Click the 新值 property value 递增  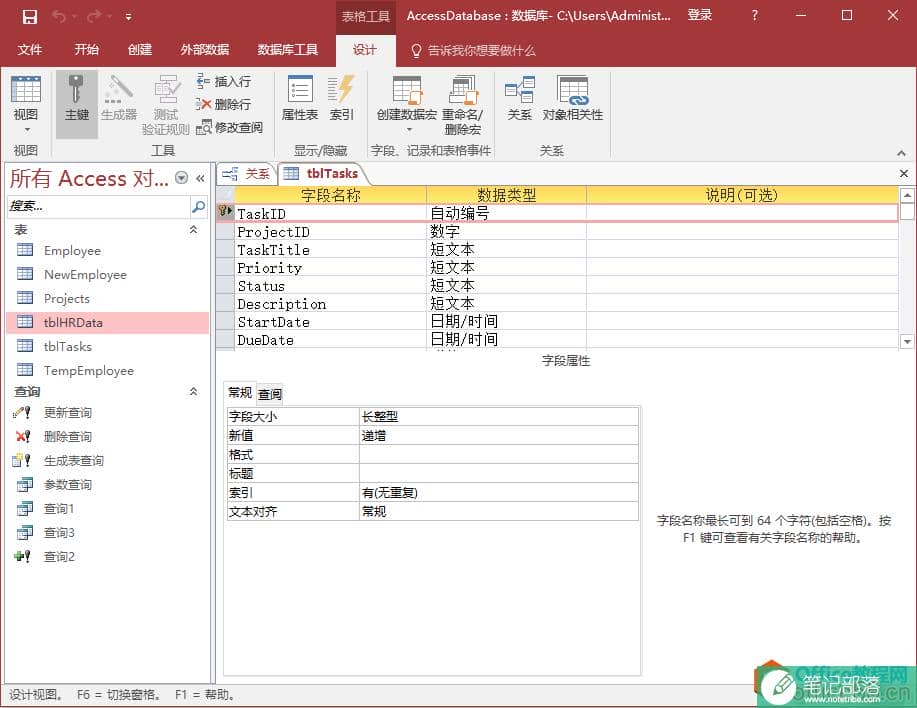coord(498,436)
